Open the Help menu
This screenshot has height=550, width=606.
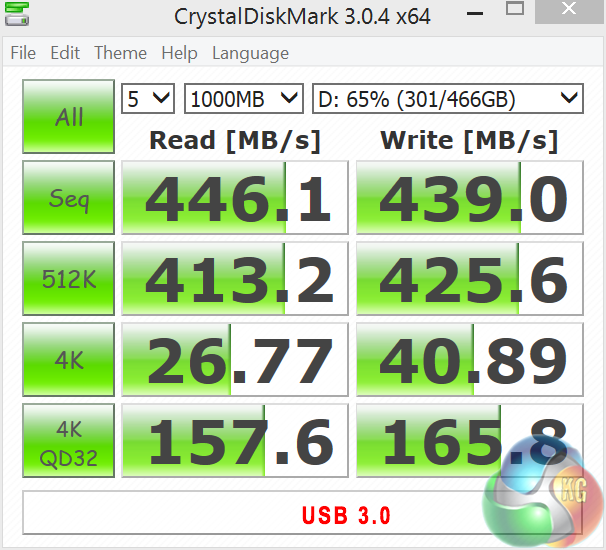tap(179, 53)
